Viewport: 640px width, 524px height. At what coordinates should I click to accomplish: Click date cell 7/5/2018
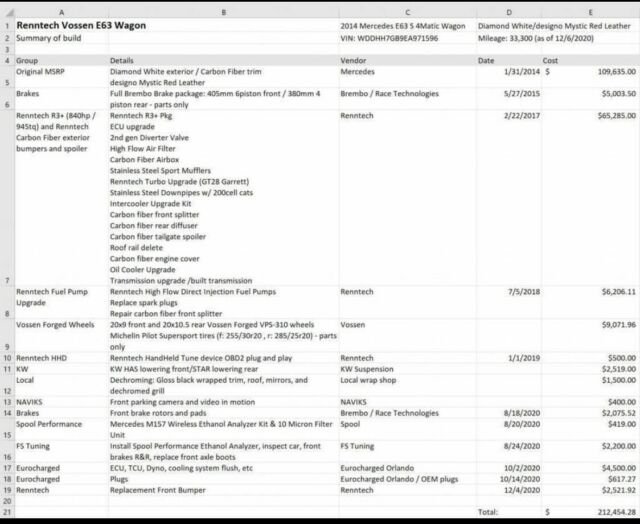[509, 302]
